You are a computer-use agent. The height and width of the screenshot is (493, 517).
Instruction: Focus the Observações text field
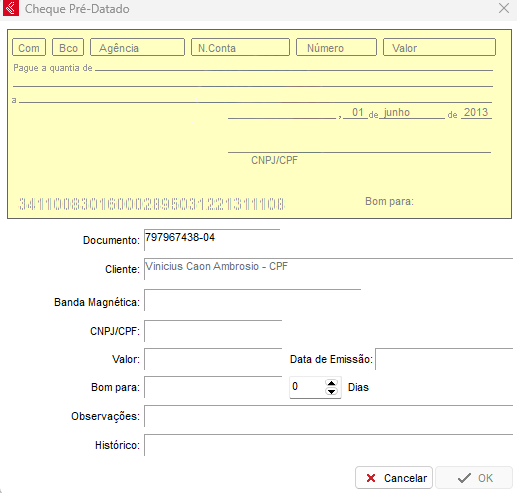point(328,416)
